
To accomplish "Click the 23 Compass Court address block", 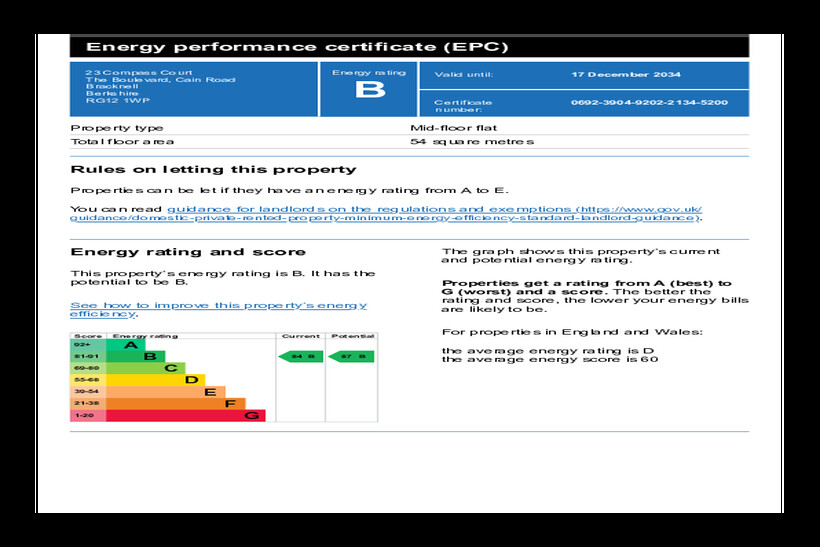I will [x=160, y=88].
